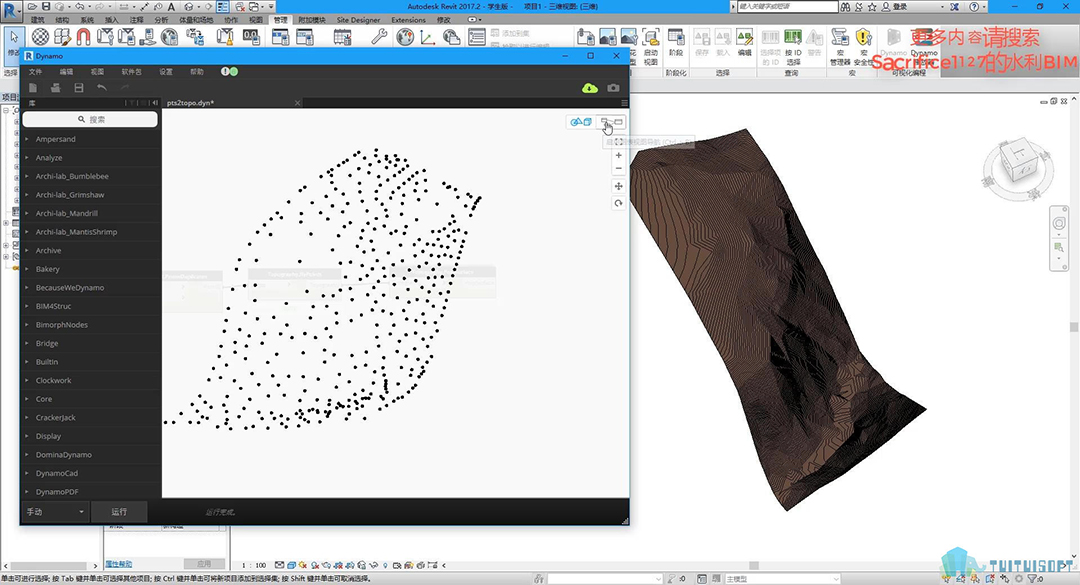
Task: Click the library 搜索 search field
Action: point(90,119)
